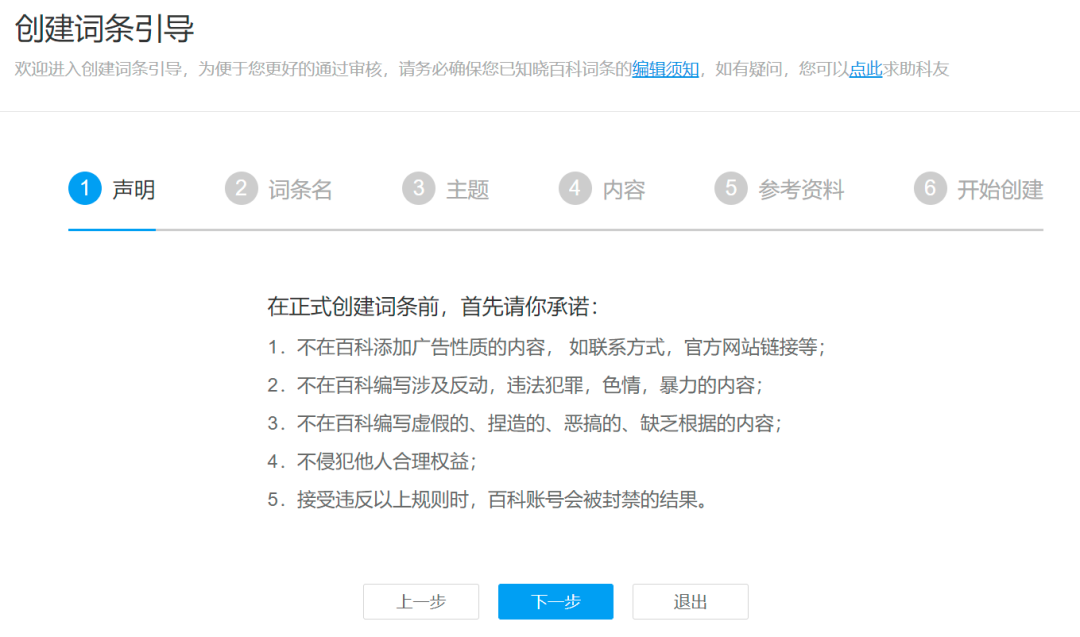Switch to the 声明 step label
This screenshot has width=1080, height=637.
(x=134, y=189)
